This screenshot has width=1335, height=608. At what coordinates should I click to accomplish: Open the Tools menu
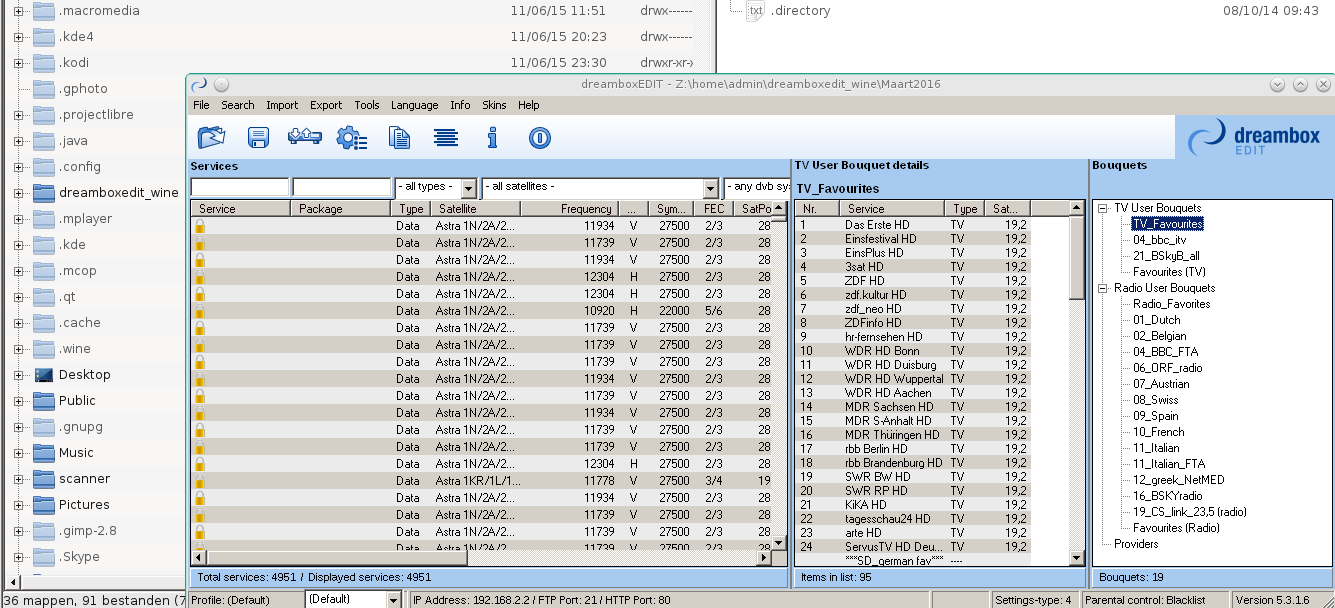click(x=367, y=105)
